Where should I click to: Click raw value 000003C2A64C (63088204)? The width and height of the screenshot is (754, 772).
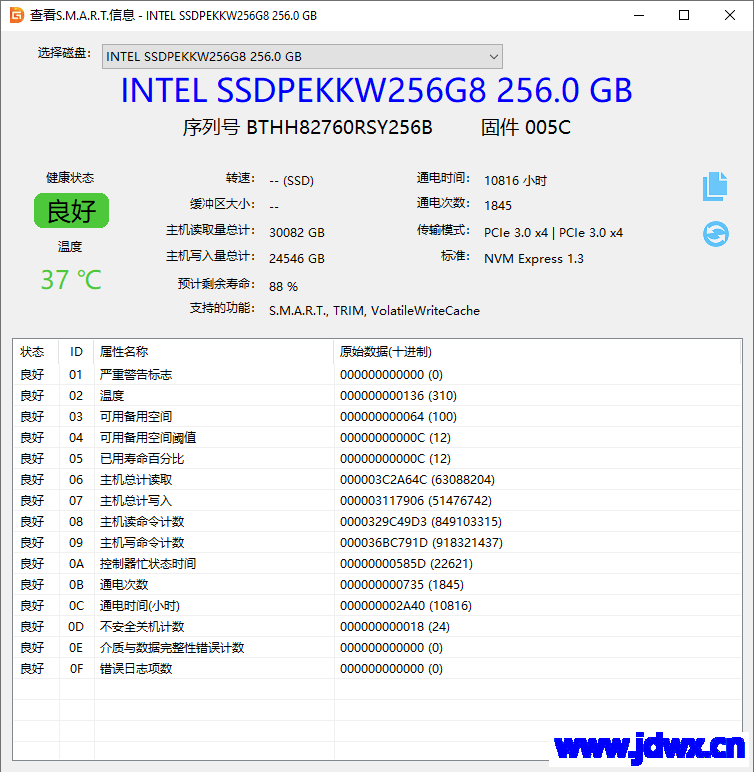(417, 480)
